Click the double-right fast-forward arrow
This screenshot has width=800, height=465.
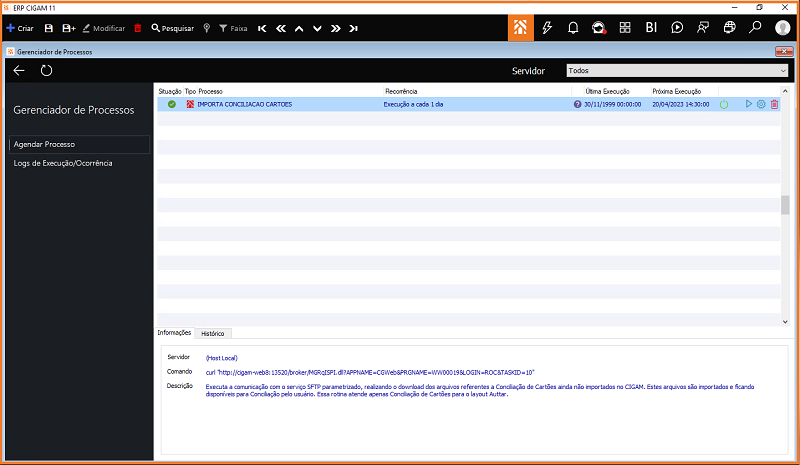click(335, 29)
